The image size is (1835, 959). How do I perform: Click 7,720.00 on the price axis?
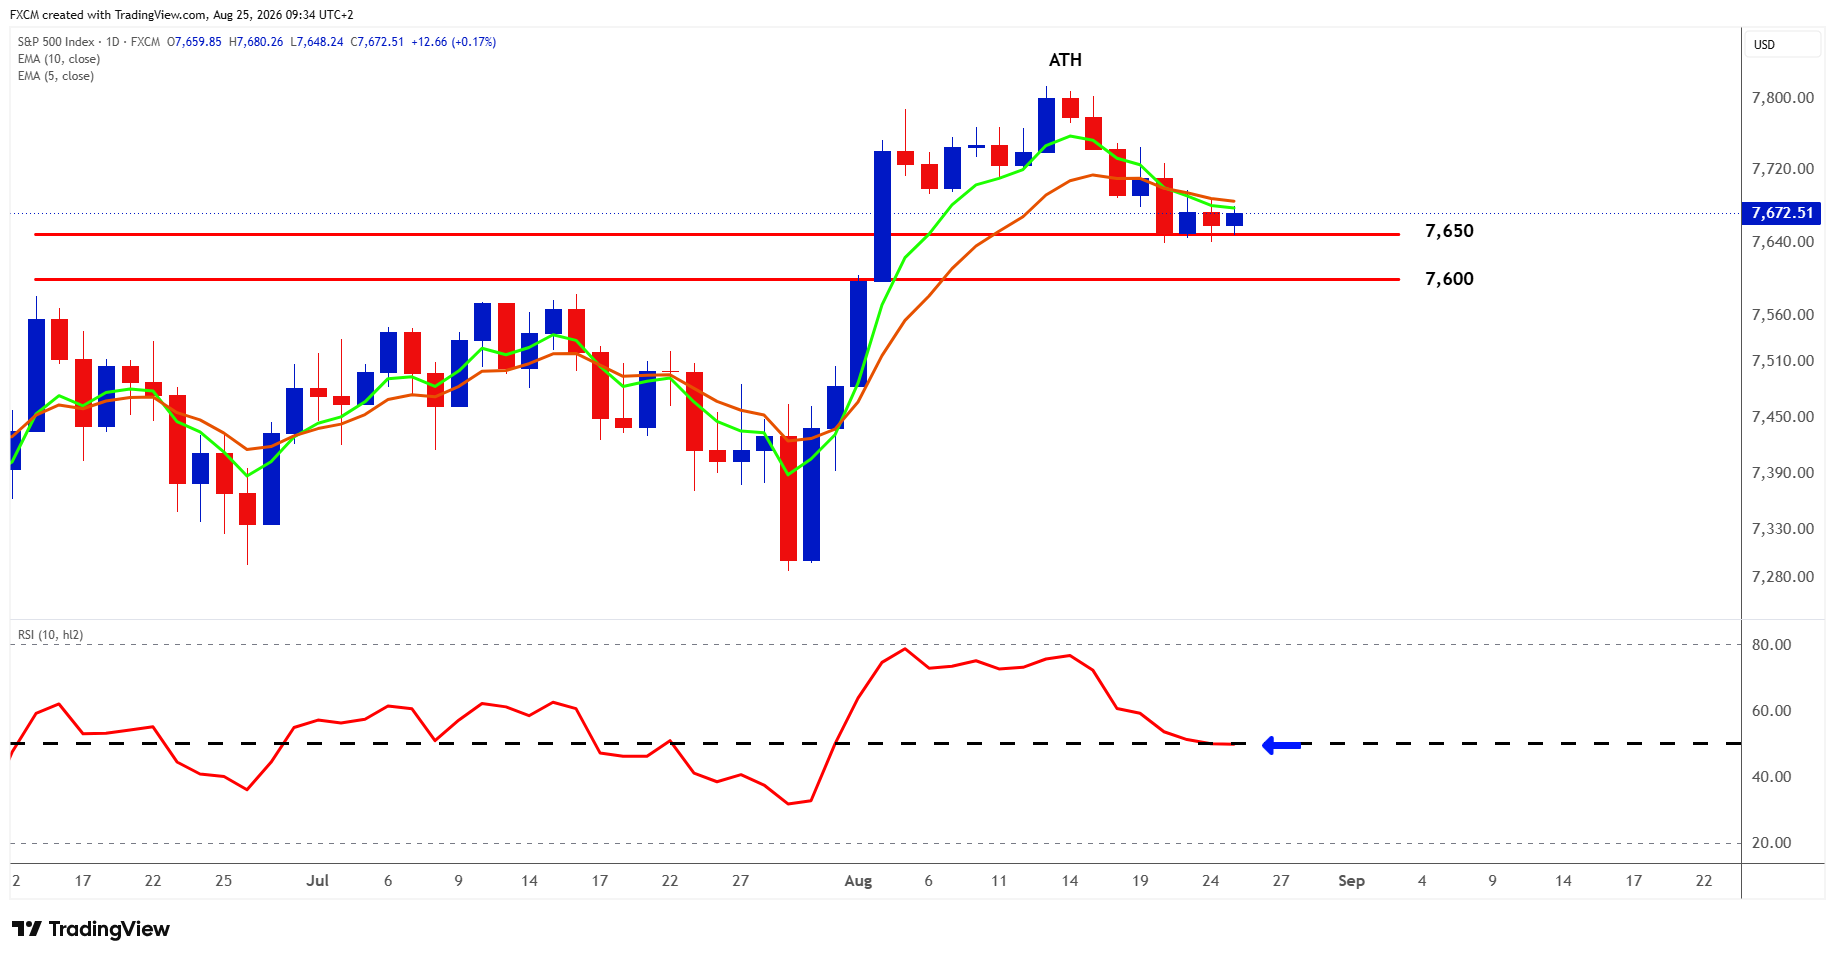coord(1782,169)
